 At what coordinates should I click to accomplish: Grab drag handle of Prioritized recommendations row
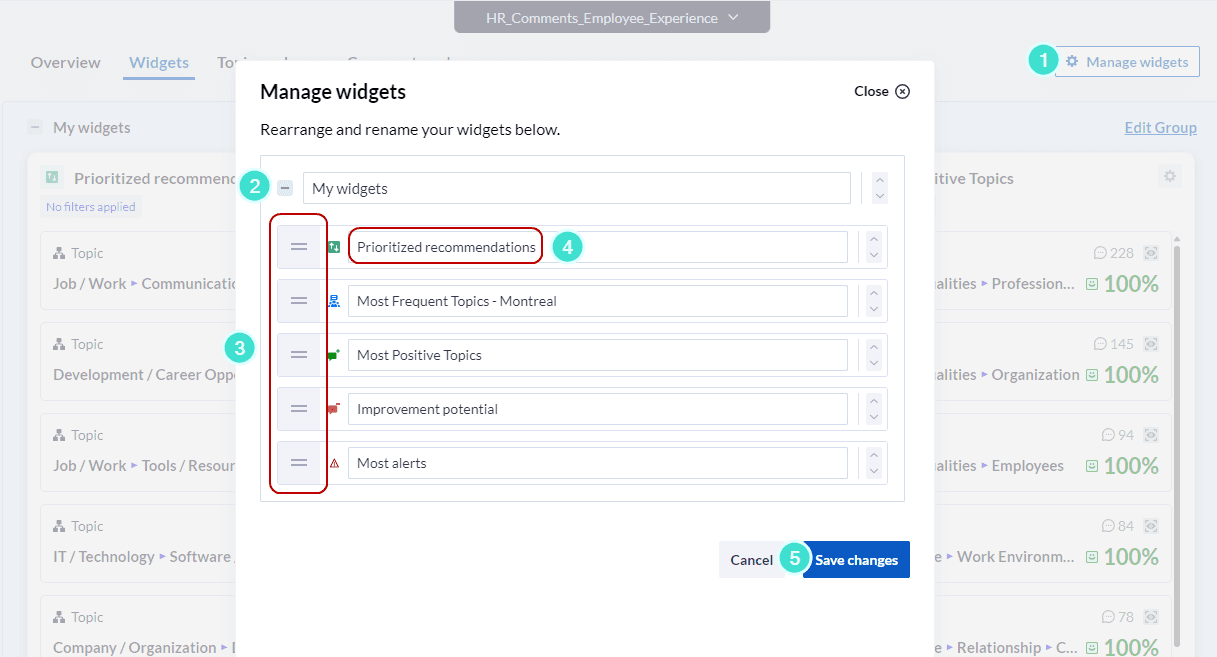[x=299, y=247]
